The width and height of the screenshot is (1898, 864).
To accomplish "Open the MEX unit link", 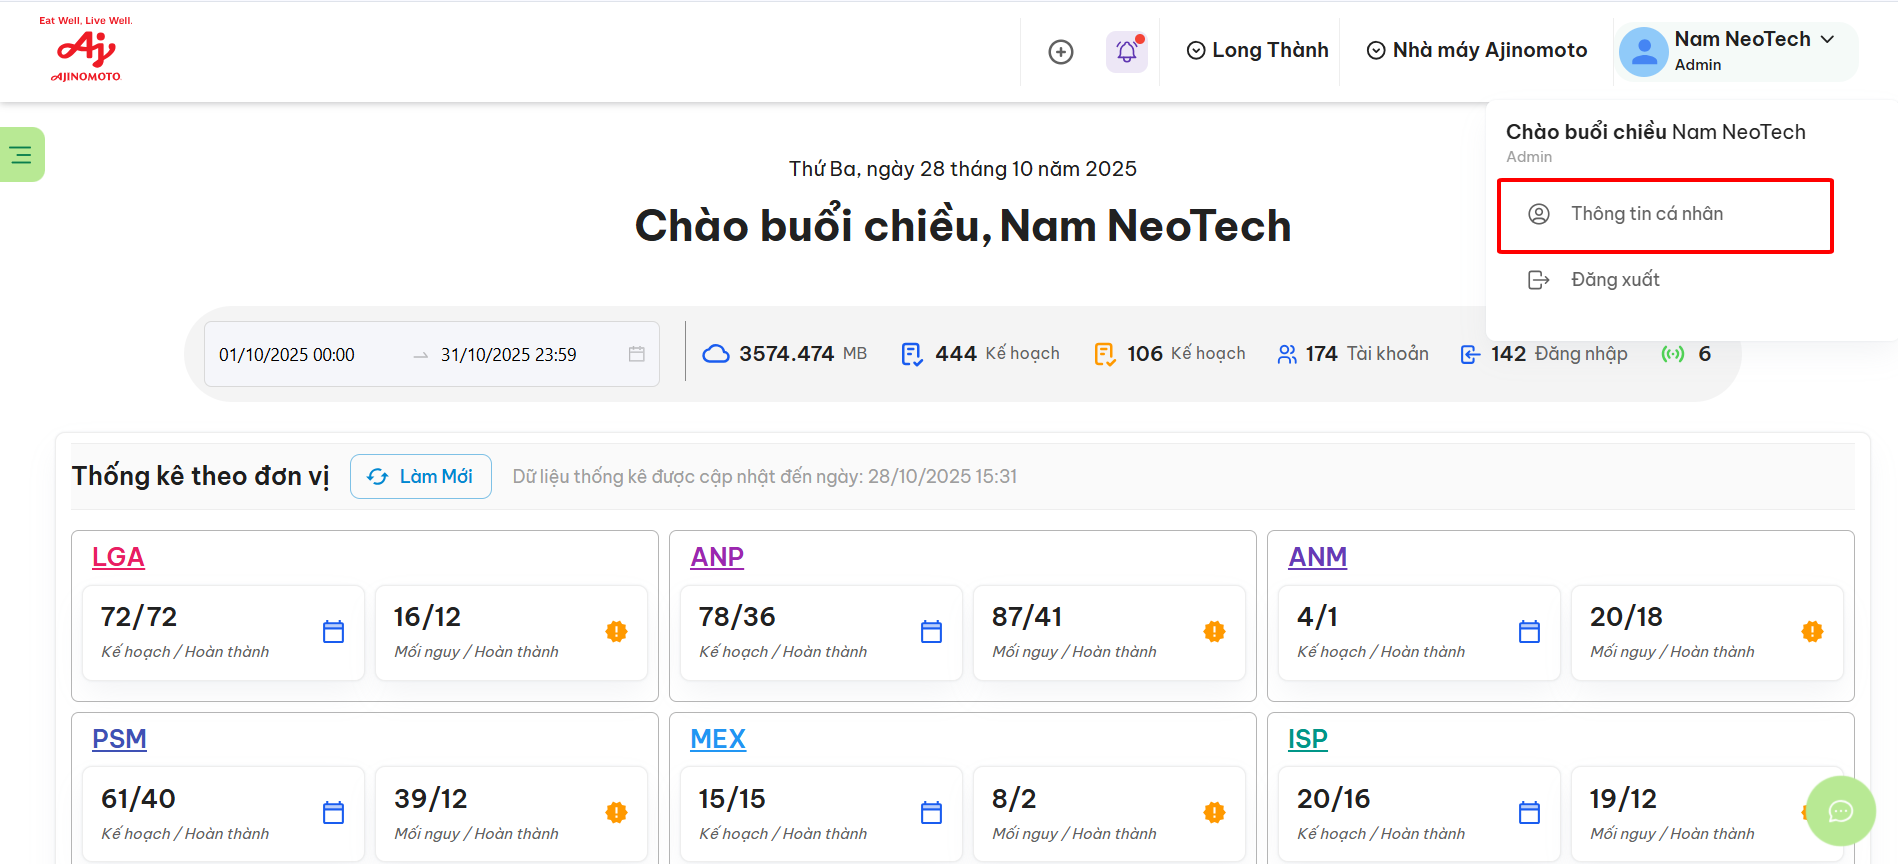I will (717, 739).
